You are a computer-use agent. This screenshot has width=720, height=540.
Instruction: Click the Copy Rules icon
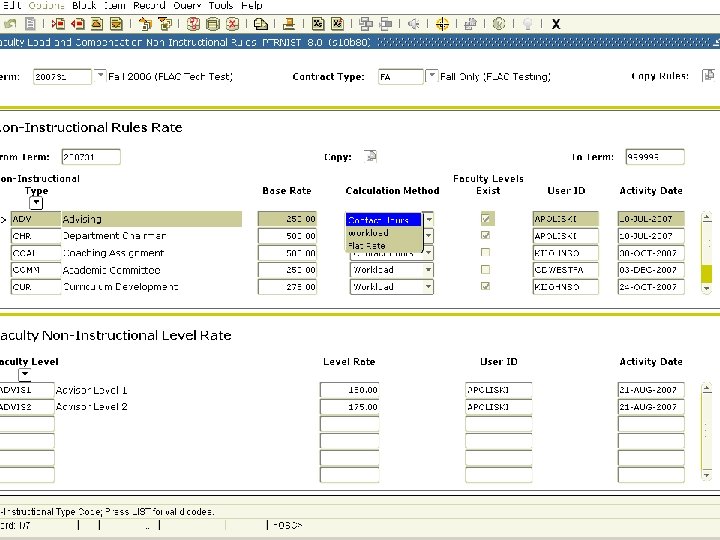pyautogui.click(x=708, y=76)
